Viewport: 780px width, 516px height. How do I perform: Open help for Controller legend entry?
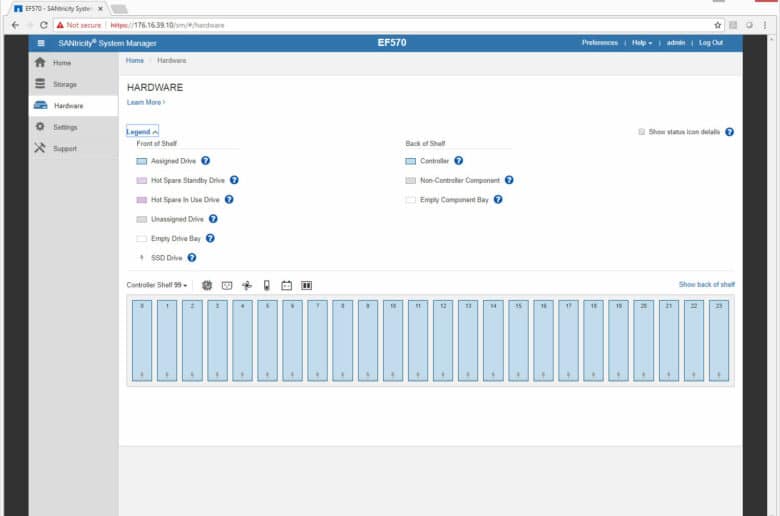point(459,160)
